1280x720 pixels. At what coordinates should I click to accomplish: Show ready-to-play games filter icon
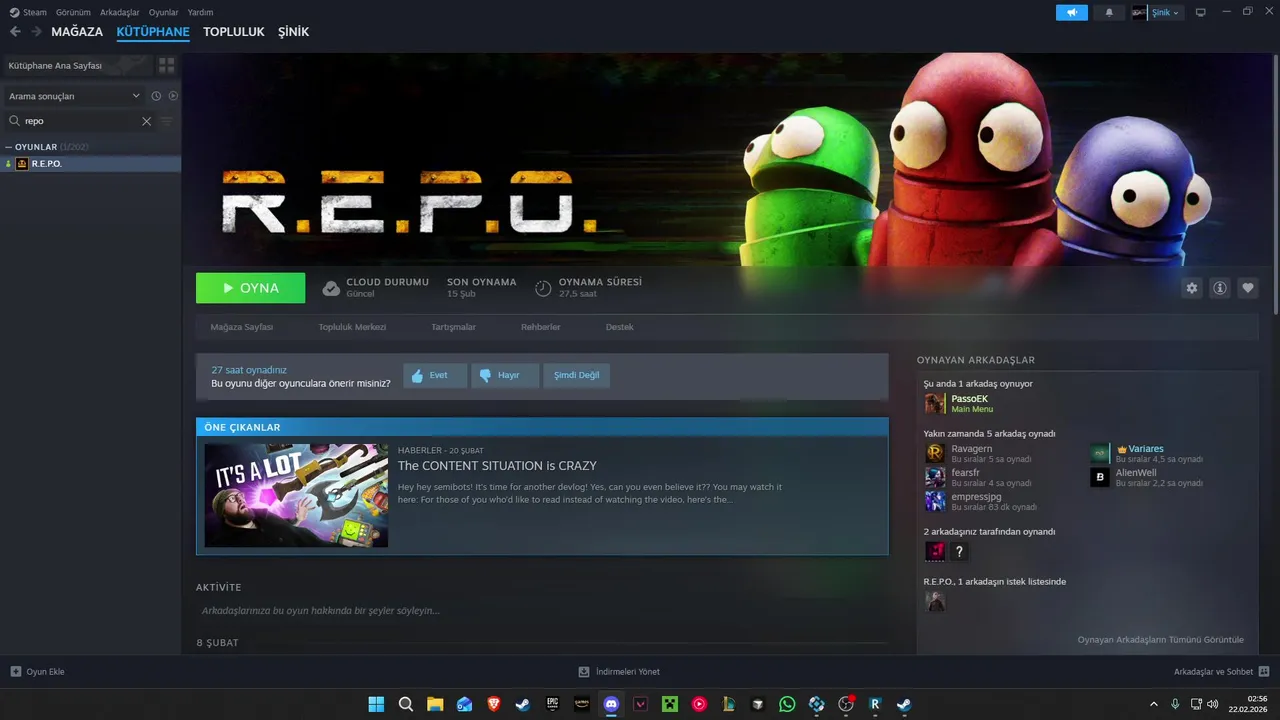[x=173, y=96]
